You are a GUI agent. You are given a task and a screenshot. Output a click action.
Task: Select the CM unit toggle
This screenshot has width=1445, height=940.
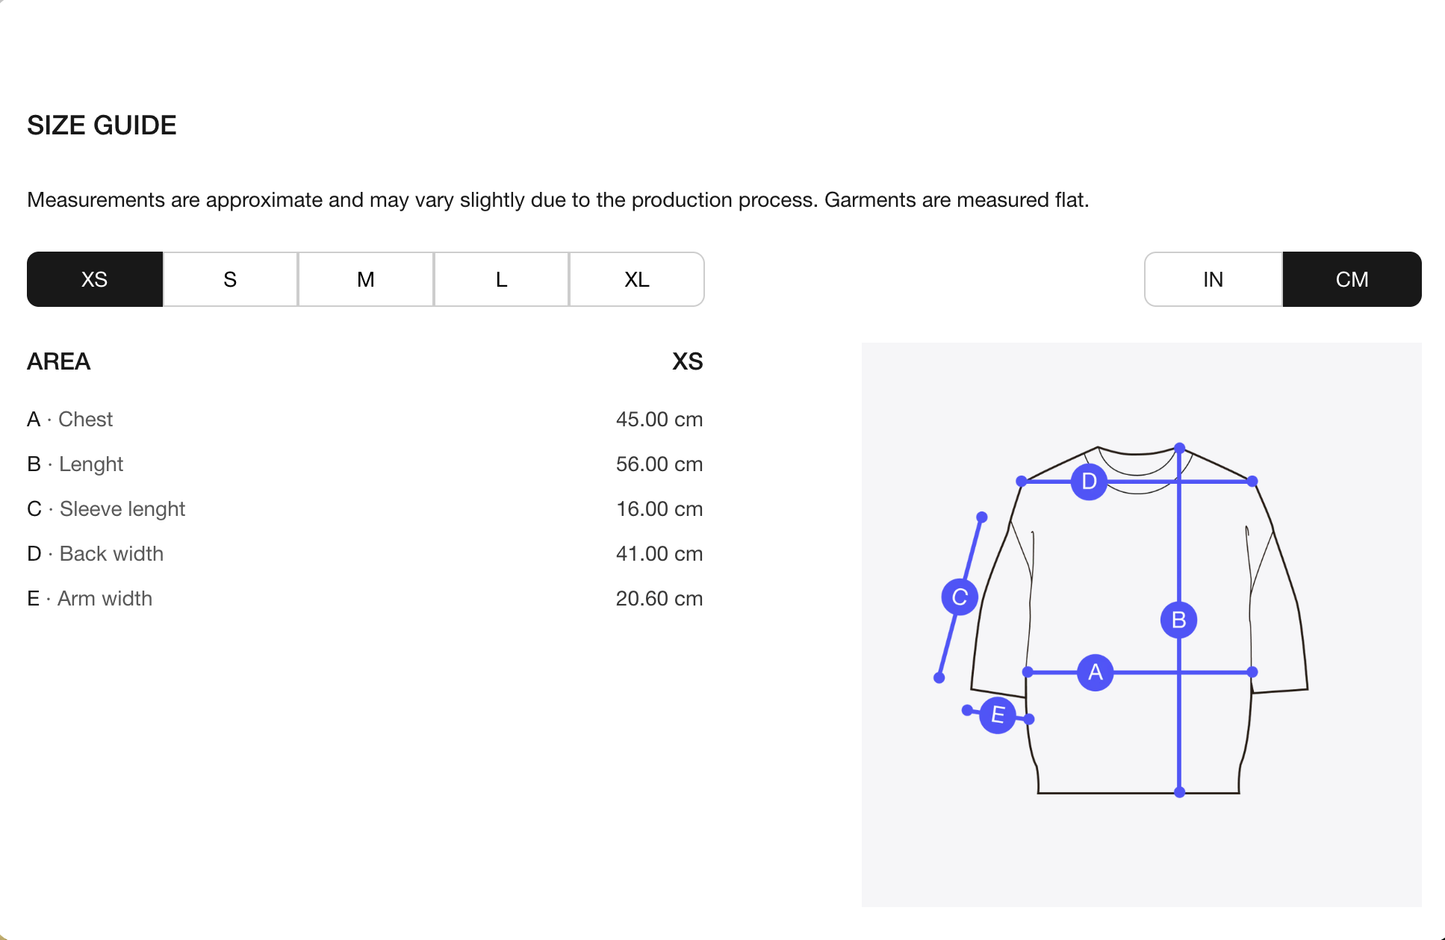pyautogui.click(x=1352, y=279)
